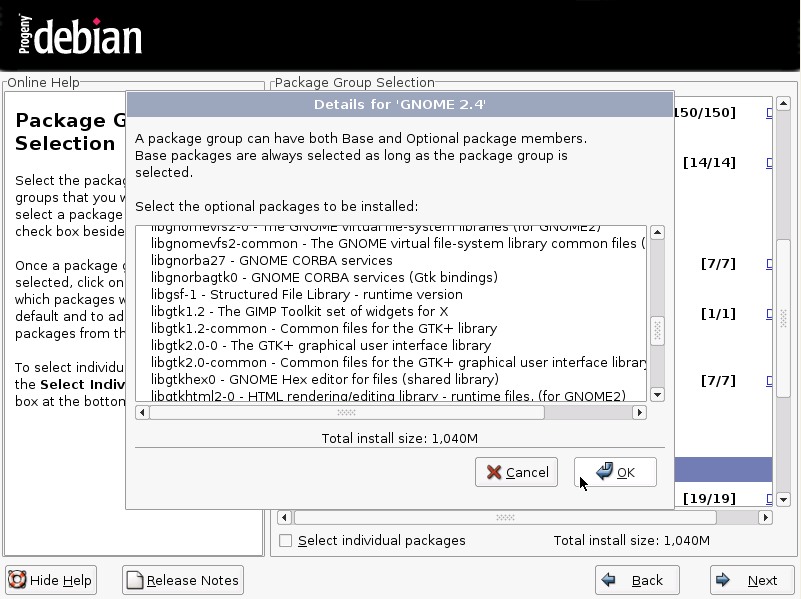Enable Select individual packages checkbox
The width and height of the screenshot is (801, 599).
[286, 541]
